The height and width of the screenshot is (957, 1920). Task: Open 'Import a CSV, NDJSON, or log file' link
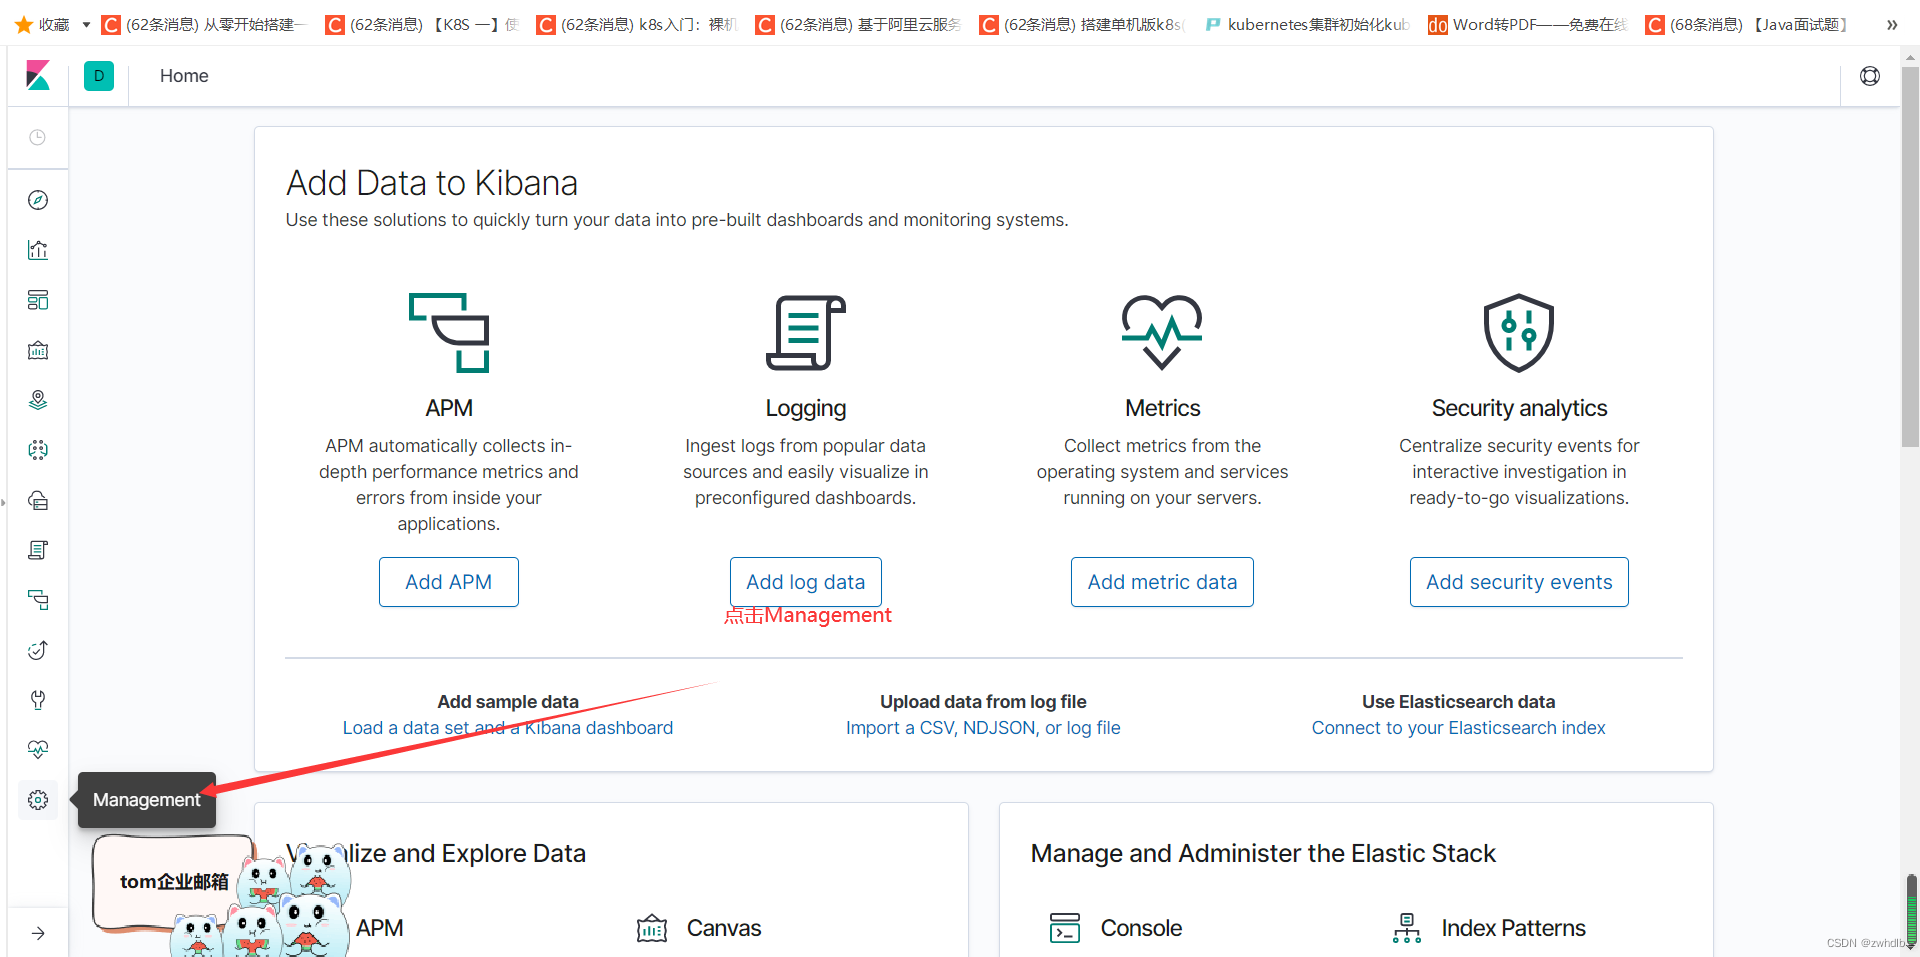pyautogui.click(x=983, y=728)
